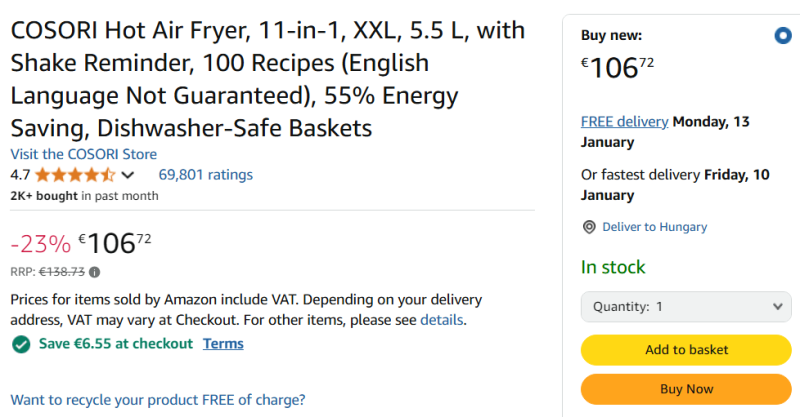Expand the rating breakdown chevron
Image resolution: width=800 pixels, height=417 pixels.
[128, 175]
